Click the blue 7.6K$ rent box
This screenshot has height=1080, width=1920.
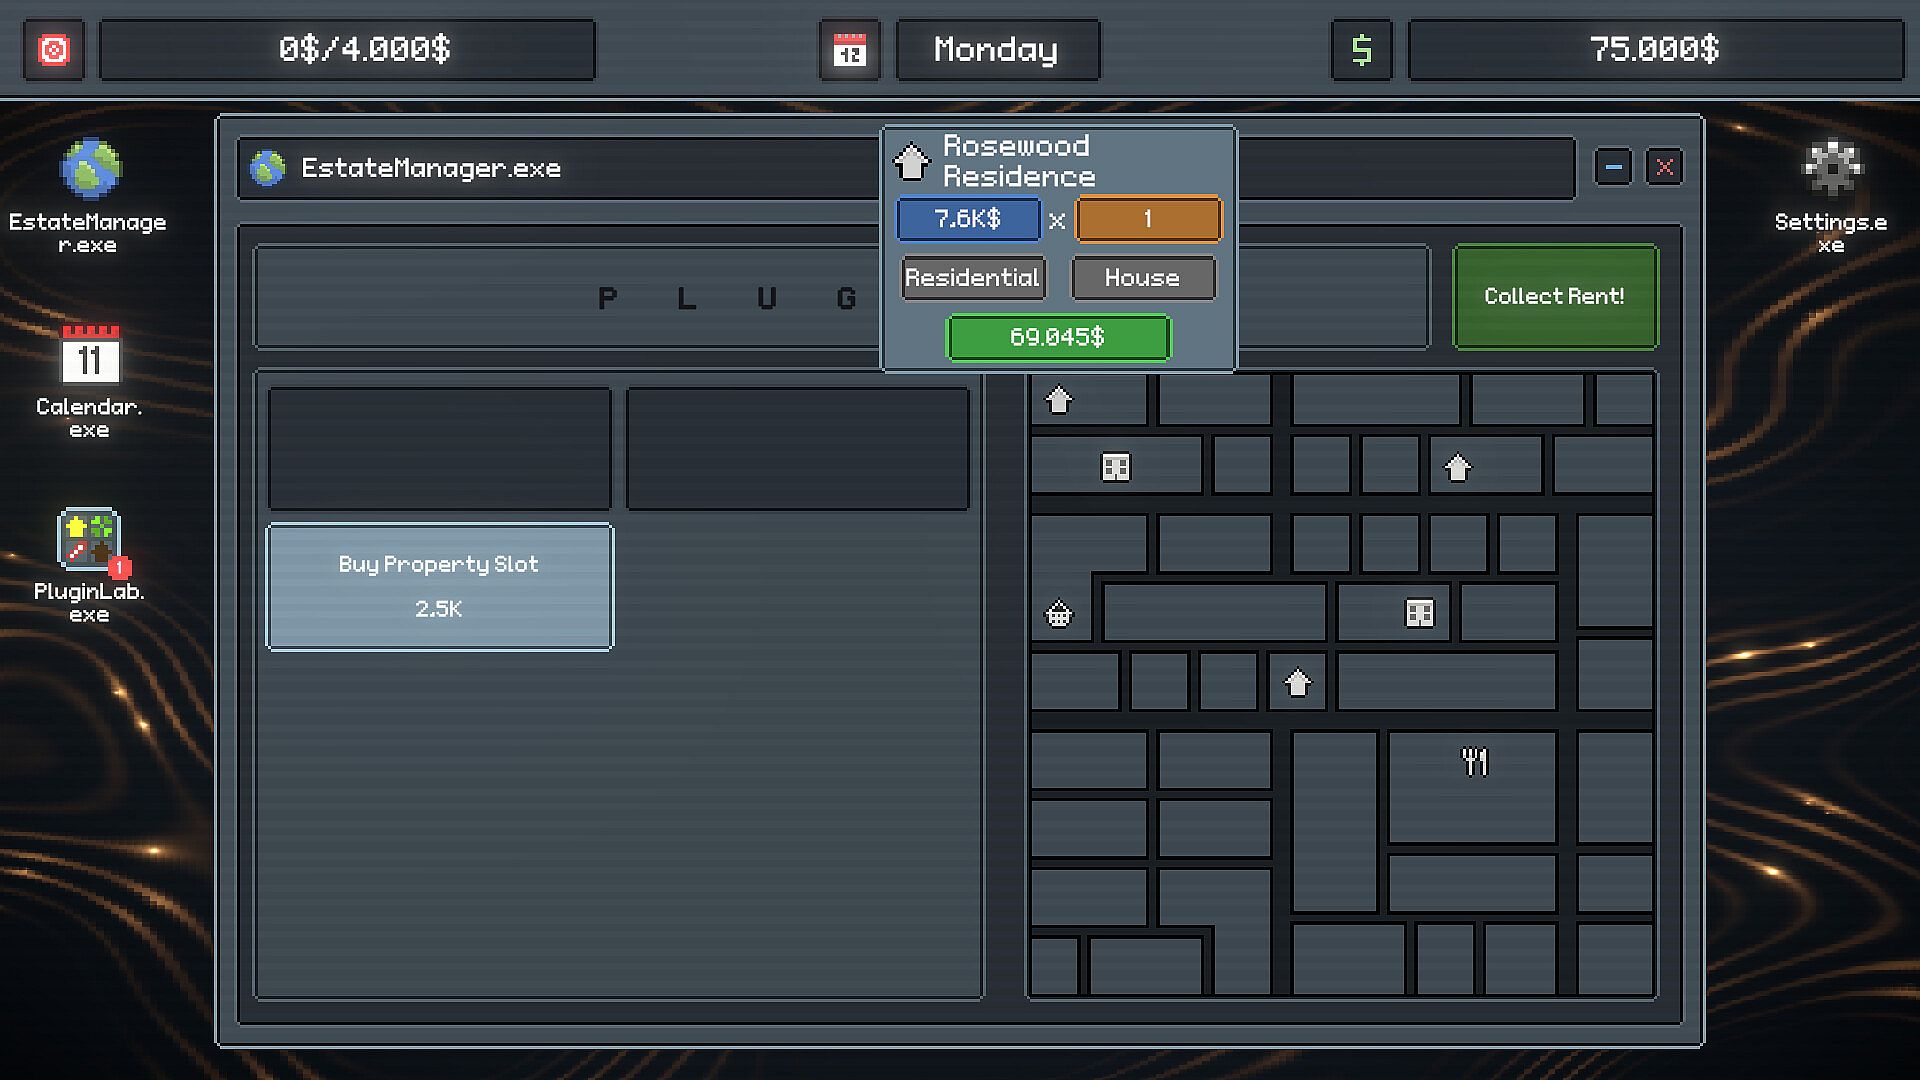click(968, 219)
